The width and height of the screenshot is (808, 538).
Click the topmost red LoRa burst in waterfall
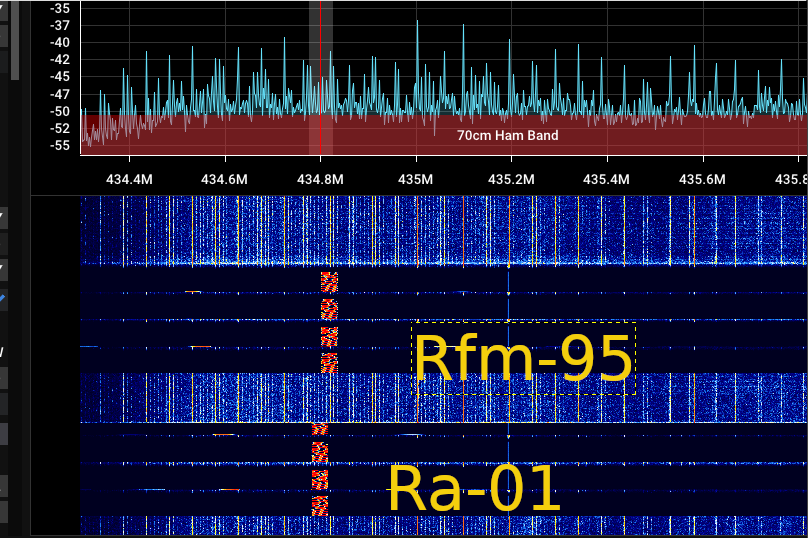tap(329, 282)
